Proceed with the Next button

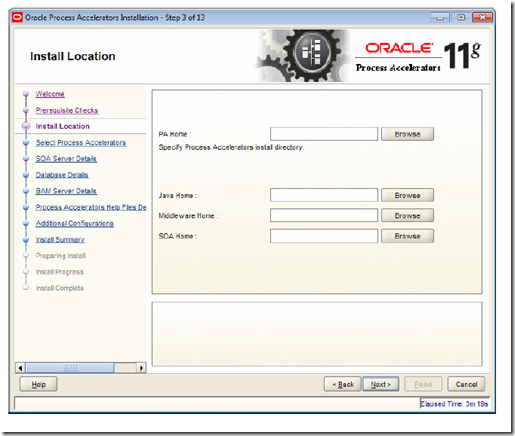[380, 384]
